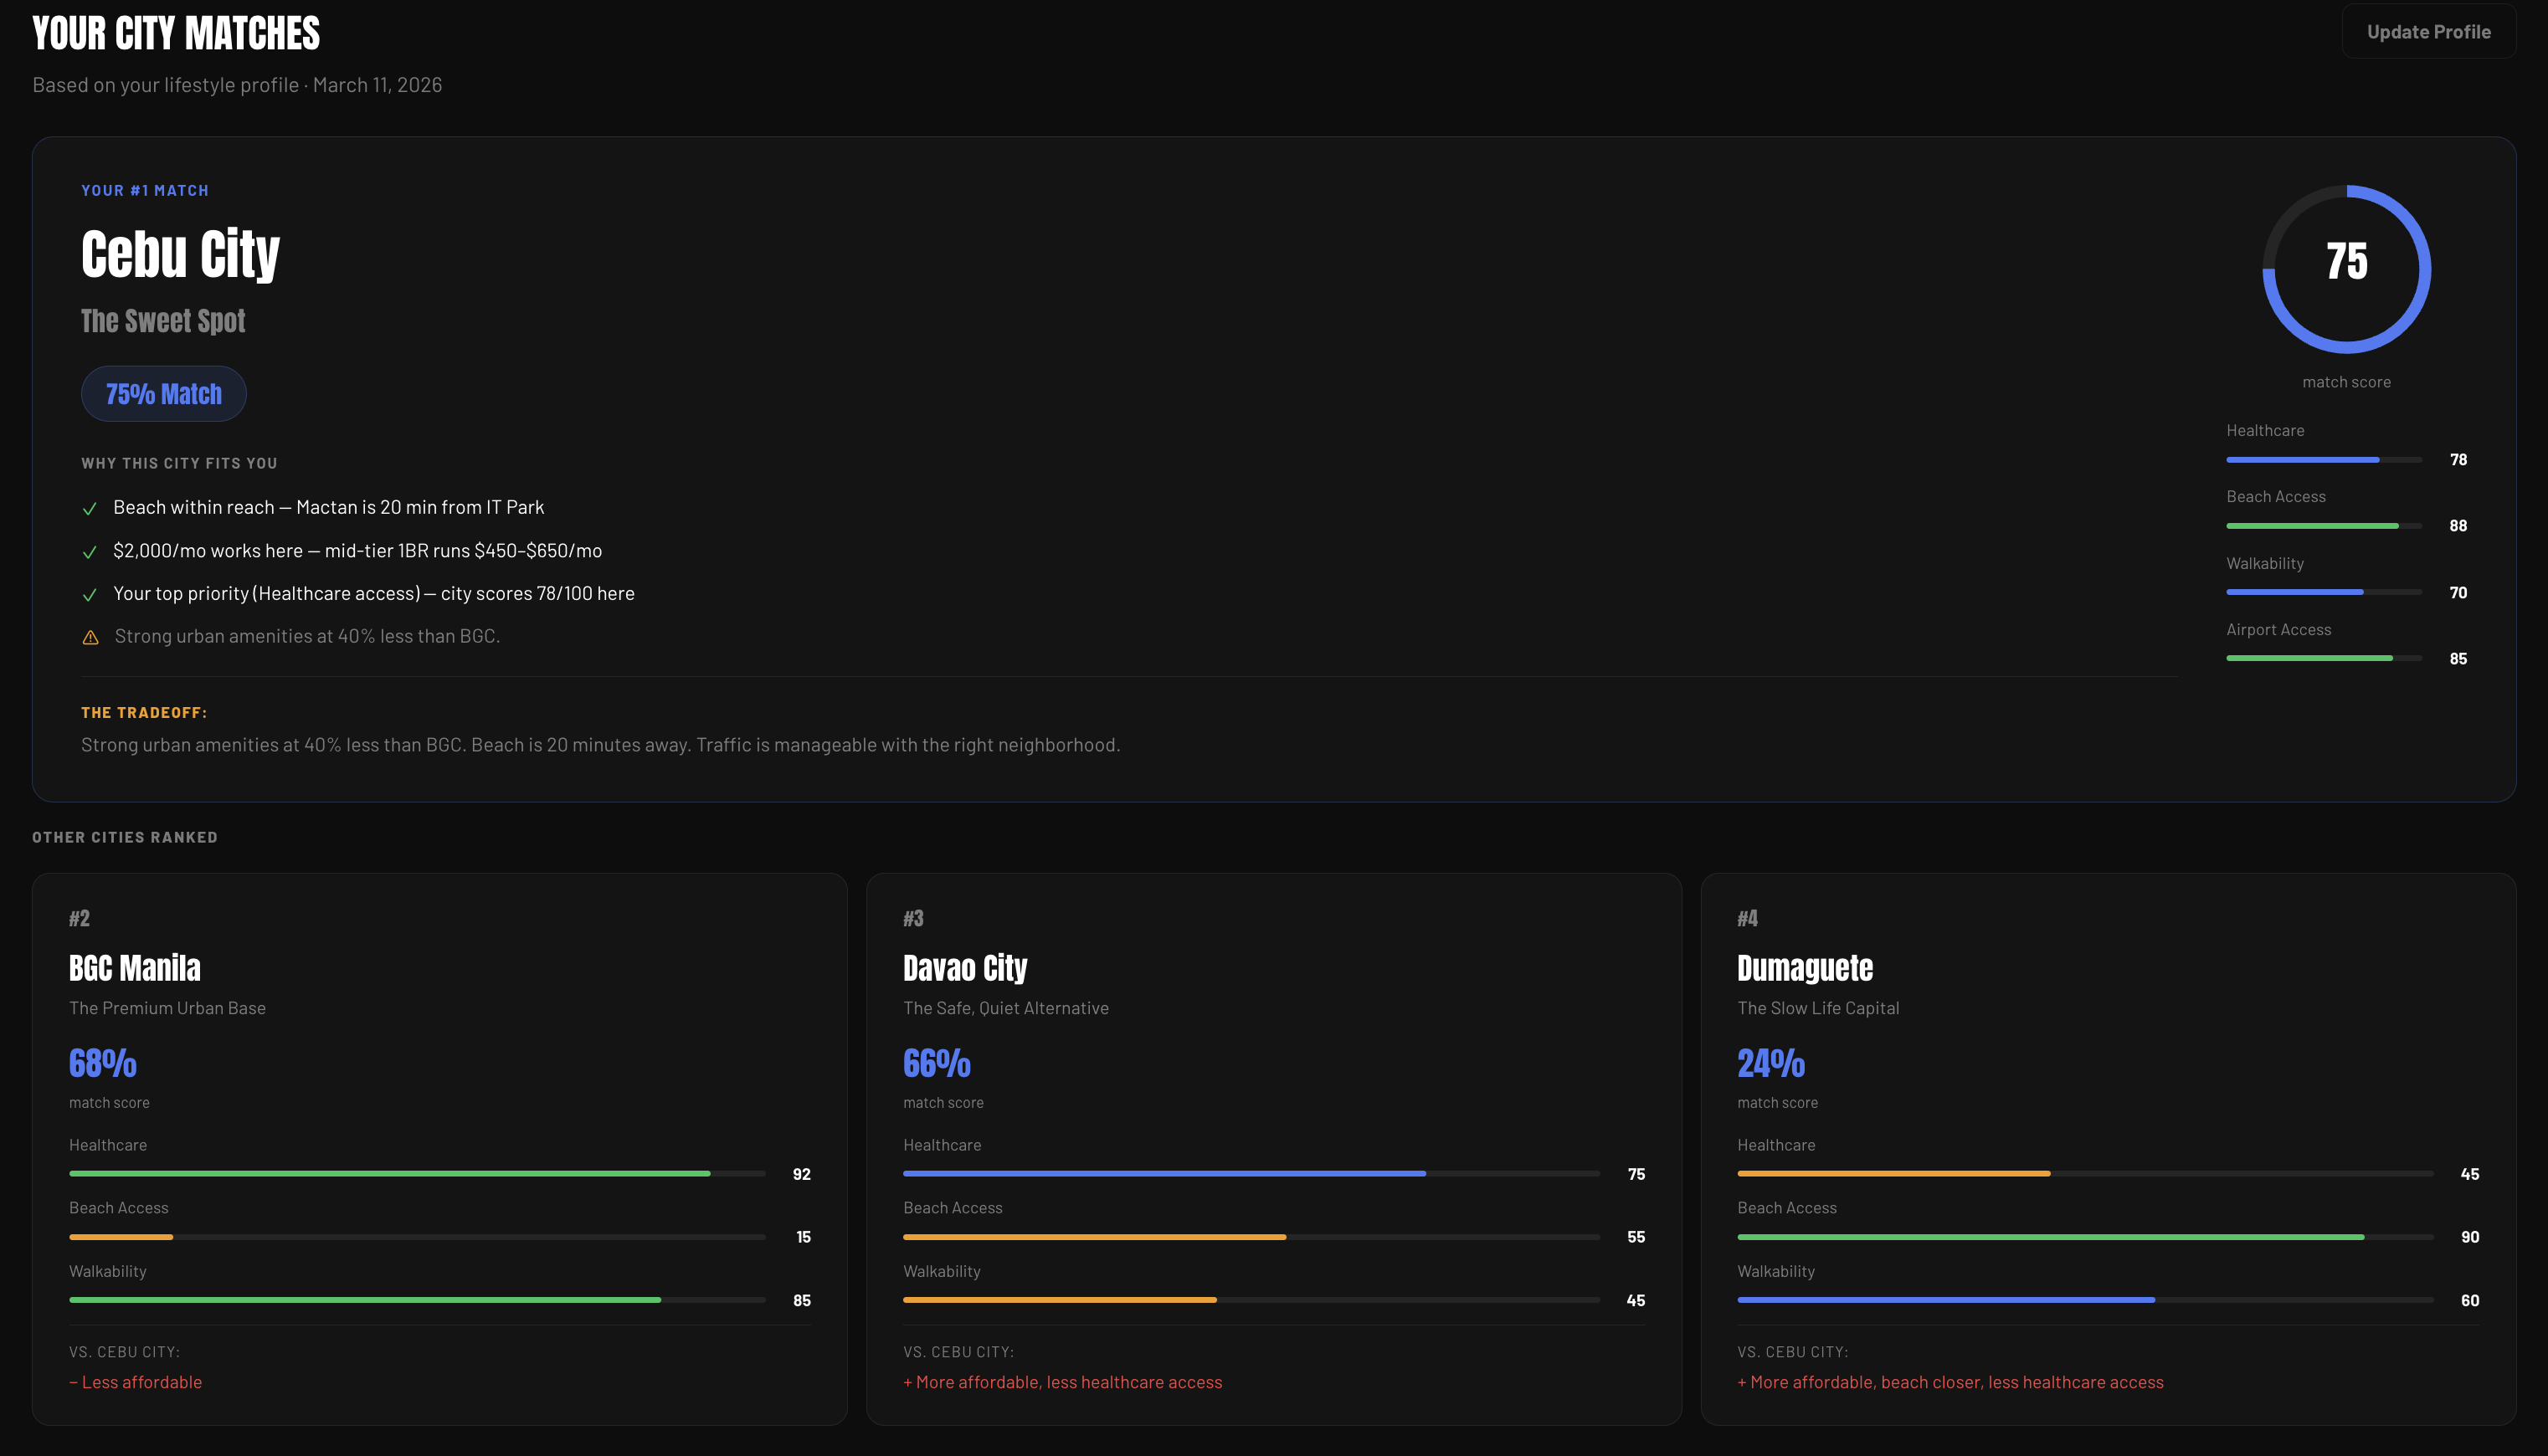Screen dimensions: 2548x1456
Task: Click the green checkmark beside Beach within reach
Action: pyautogui.click(x=90, y=509)
